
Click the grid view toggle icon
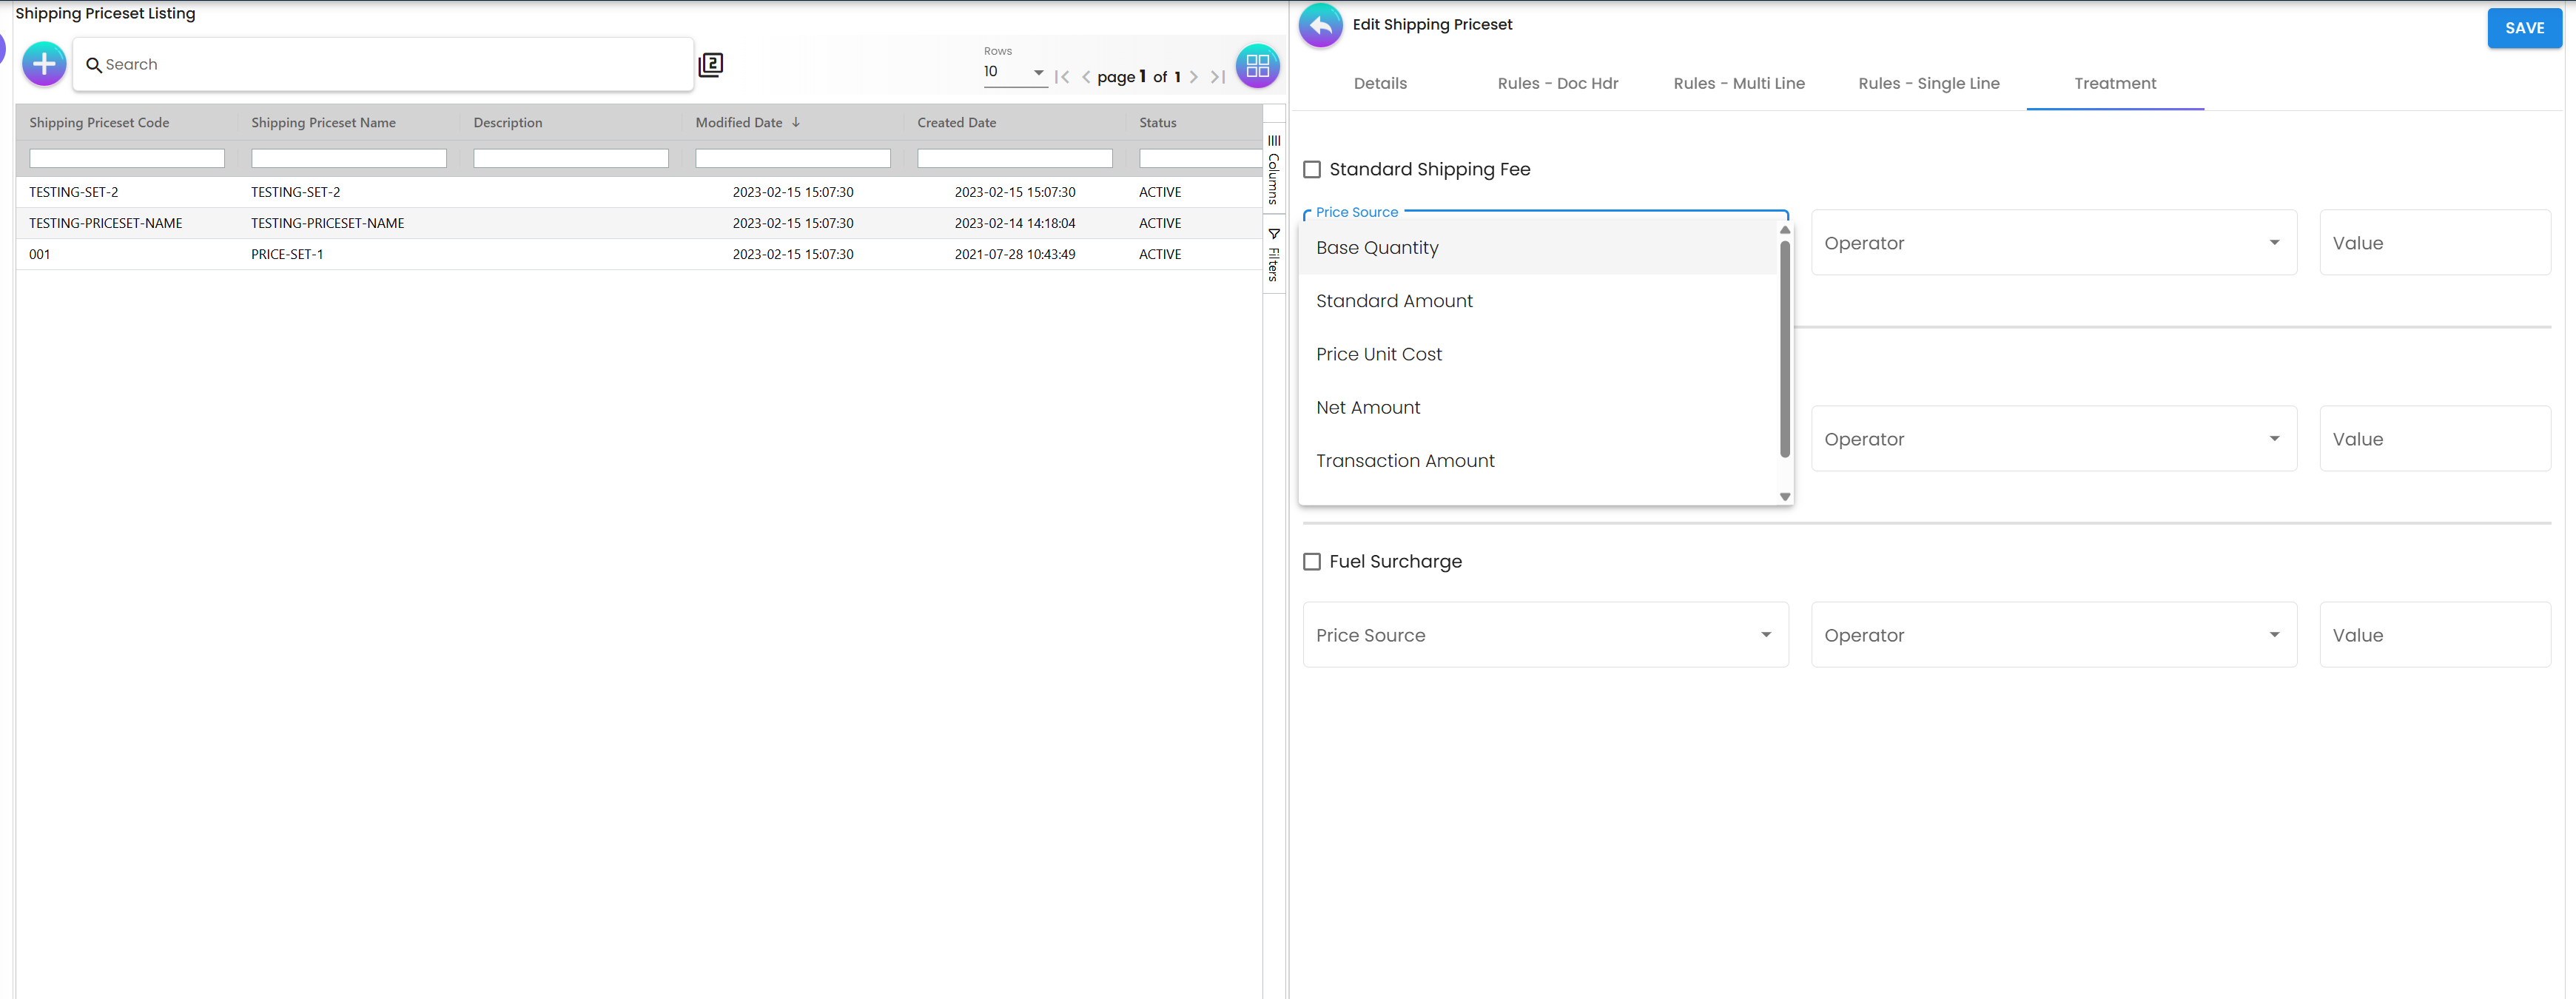pos(1257,66)
